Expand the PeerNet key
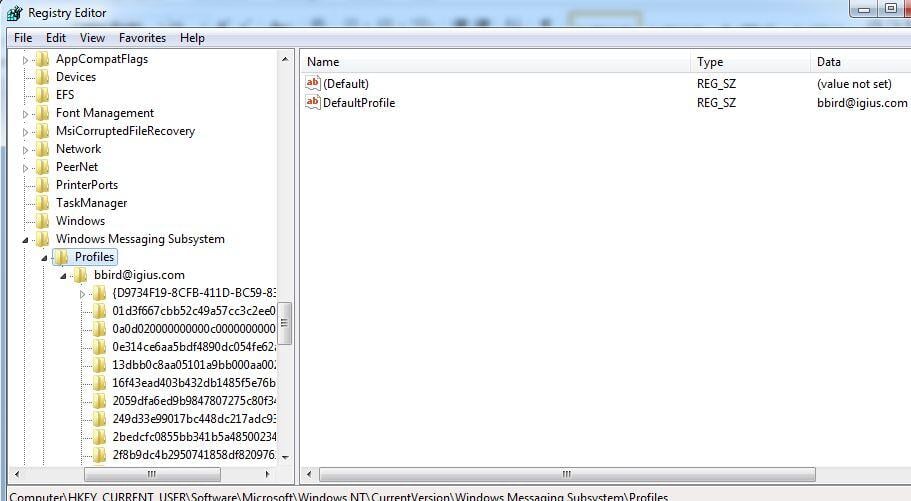The width and height of the screenshot is (911, 501). tap(25, 168)
